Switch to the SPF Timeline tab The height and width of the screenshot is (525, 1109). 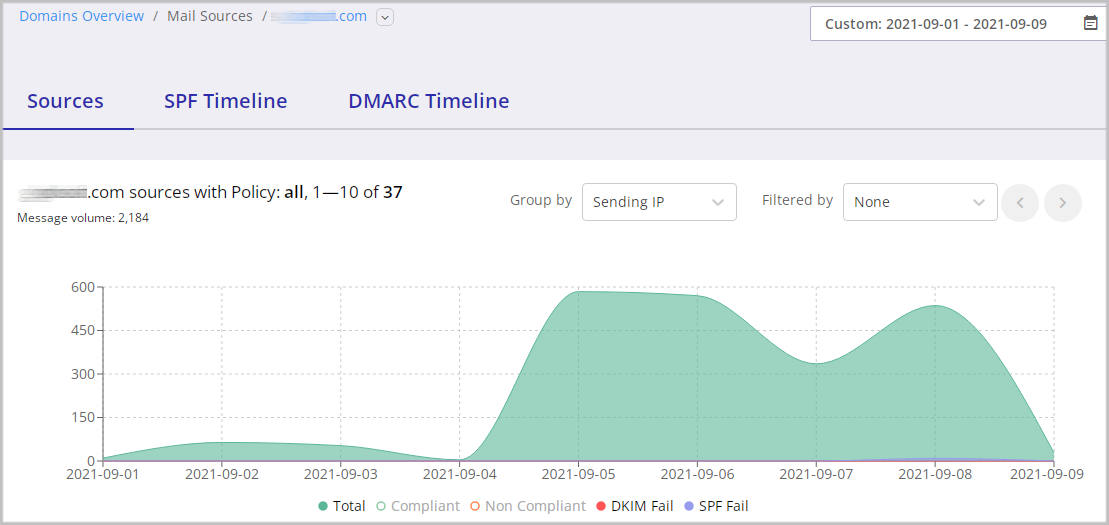[x=225, y=101]
